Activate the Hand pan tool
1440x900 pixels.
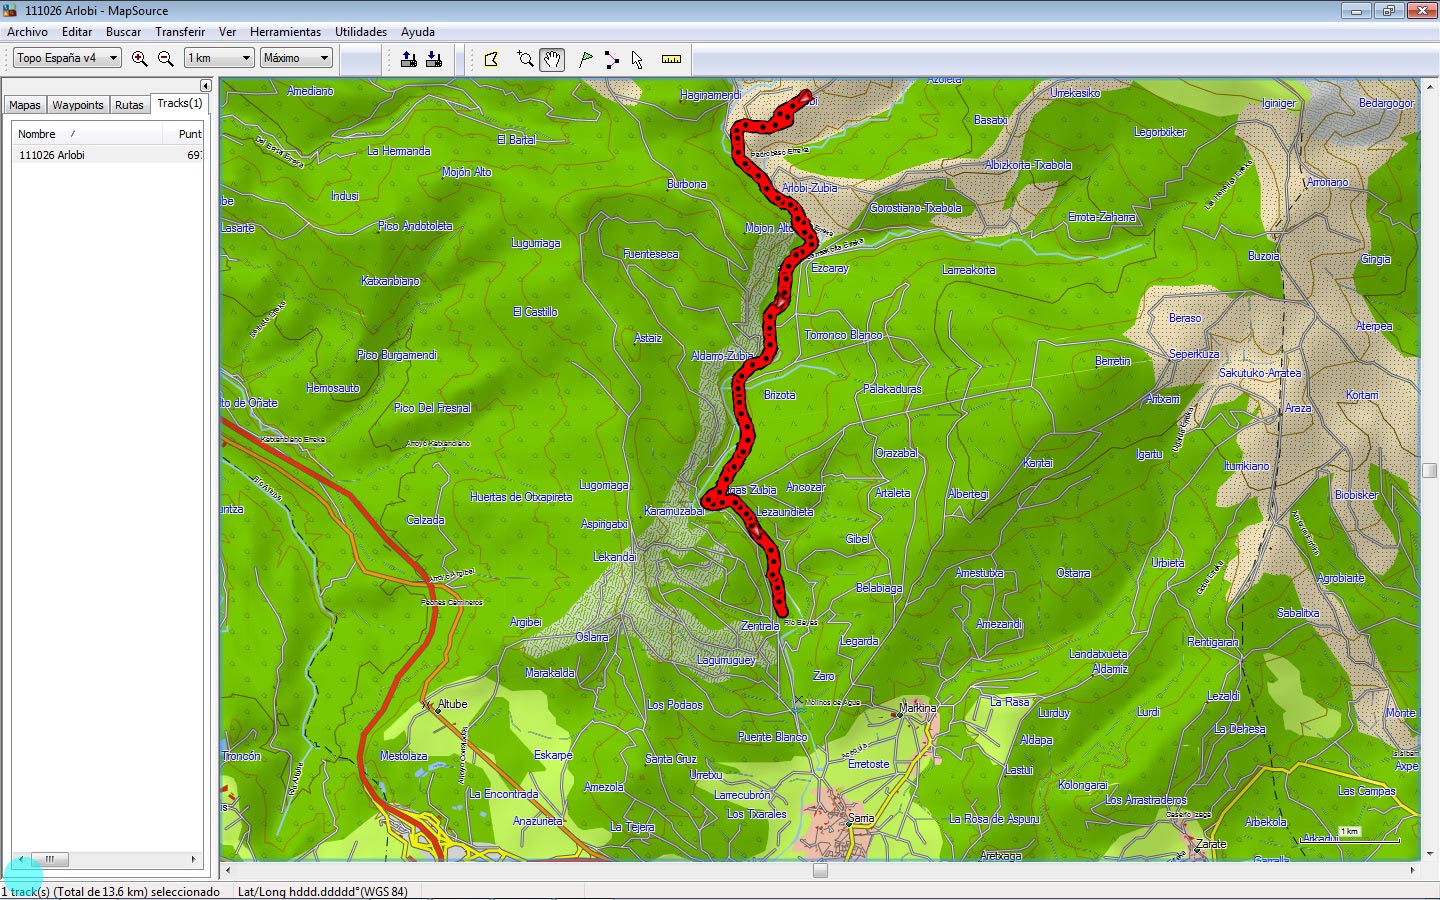tap(552, 59)
